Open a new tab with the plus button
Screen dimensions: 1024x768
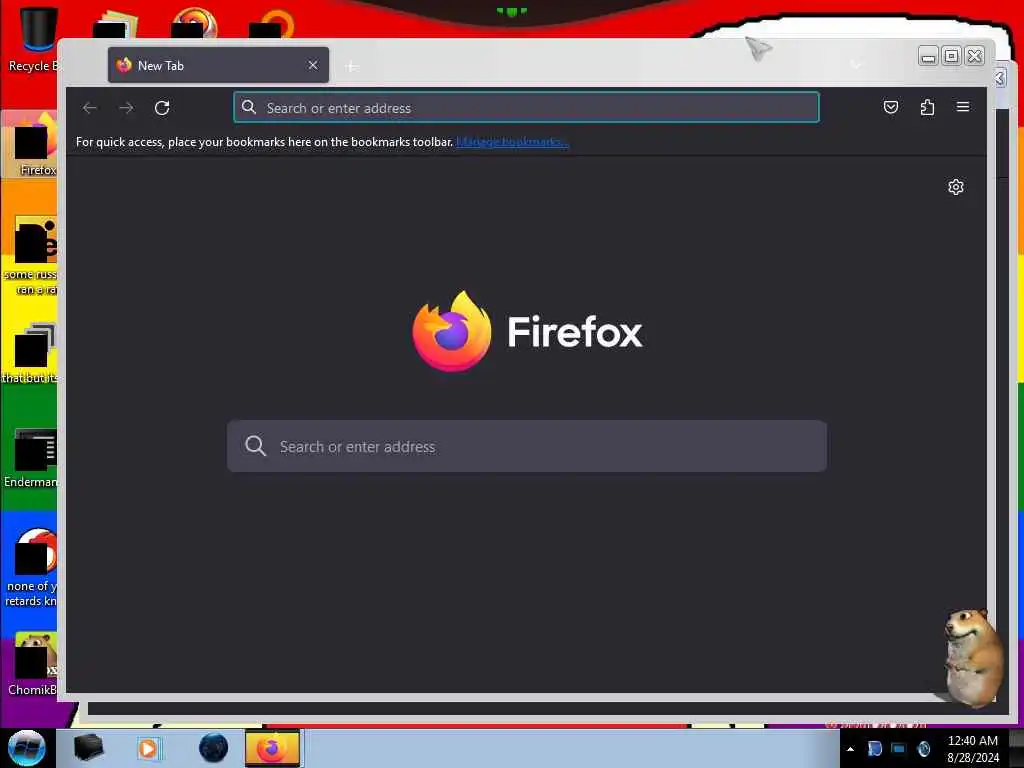tap(351, 67)
